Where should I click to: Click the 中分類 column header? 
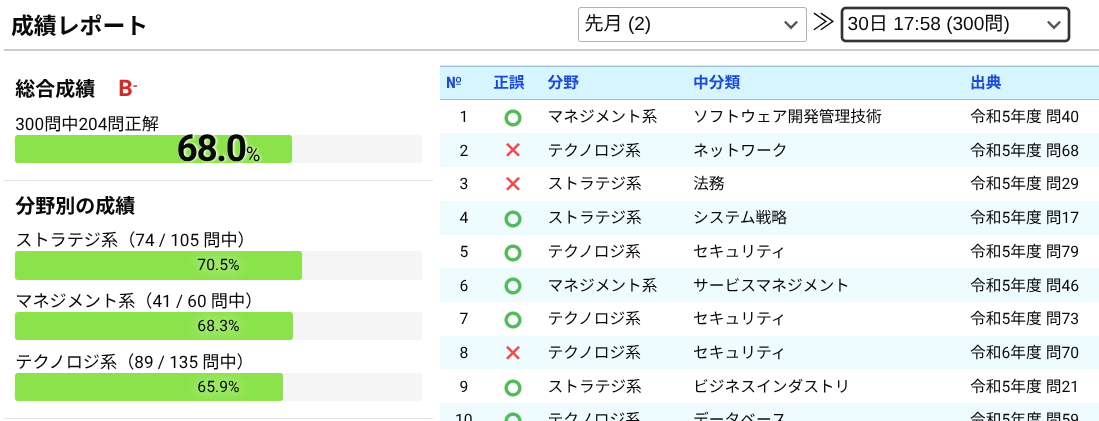[x=716, y=83]
